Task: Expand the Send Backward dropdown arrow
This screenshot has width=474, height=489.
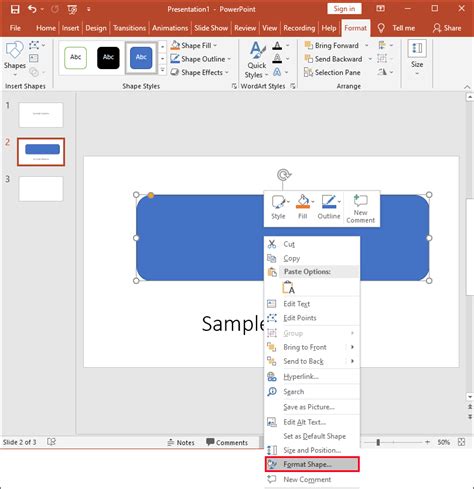Action: (x=370, y=59)
